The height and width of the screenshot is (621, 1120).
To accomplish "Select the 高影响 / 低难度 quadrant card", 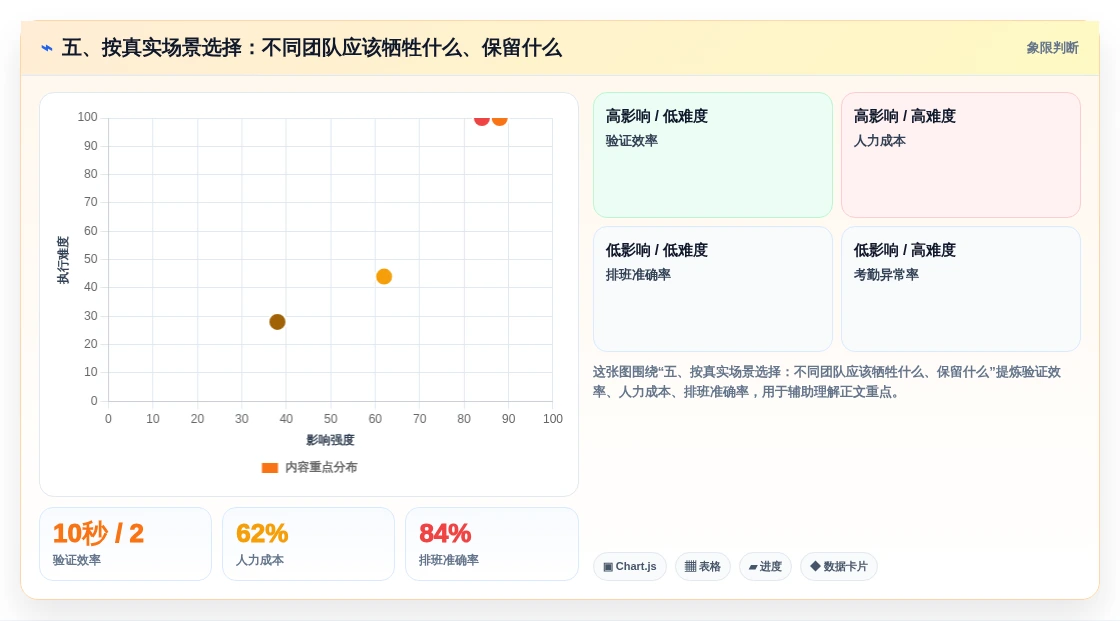I will [713, 155].
